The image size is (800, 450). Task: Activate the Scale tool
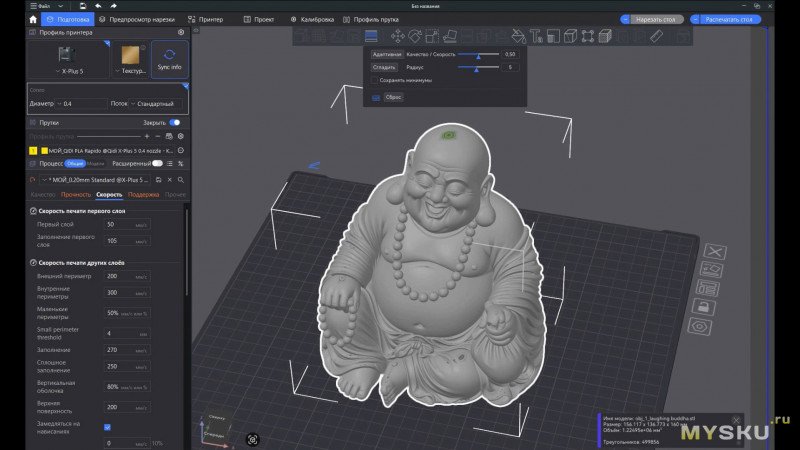[432, 36]
